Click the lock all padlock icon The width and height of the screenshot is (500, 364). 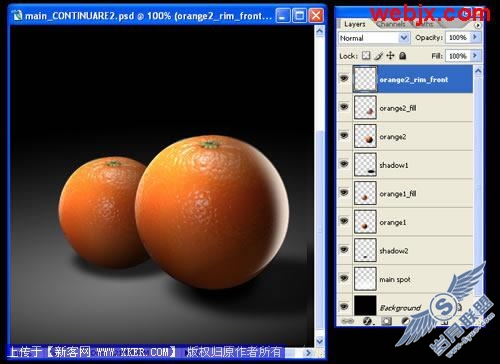(403, 56)
